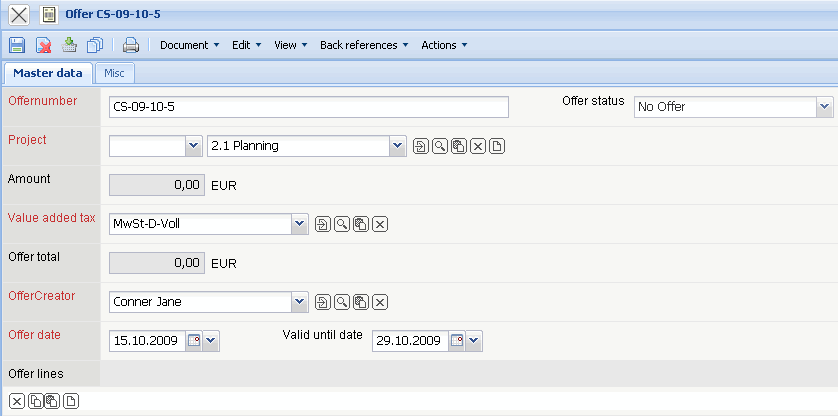
Task: Click the printer icon in toolbar
Action: coord(130,45)
